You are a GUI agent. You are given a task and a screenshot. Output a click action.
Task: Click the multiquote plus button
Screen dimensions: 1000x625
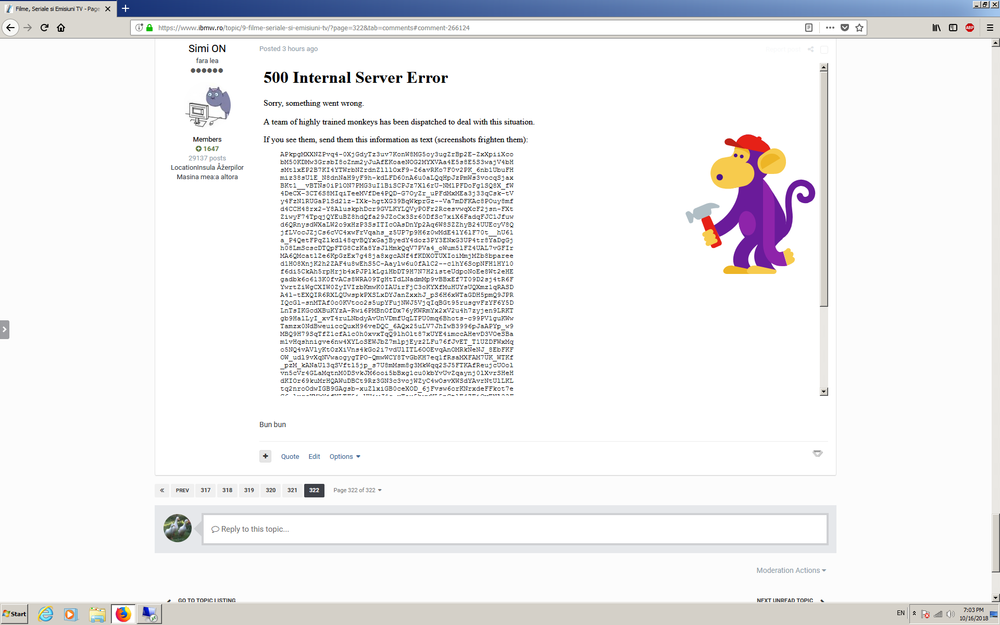click(265, 456)
